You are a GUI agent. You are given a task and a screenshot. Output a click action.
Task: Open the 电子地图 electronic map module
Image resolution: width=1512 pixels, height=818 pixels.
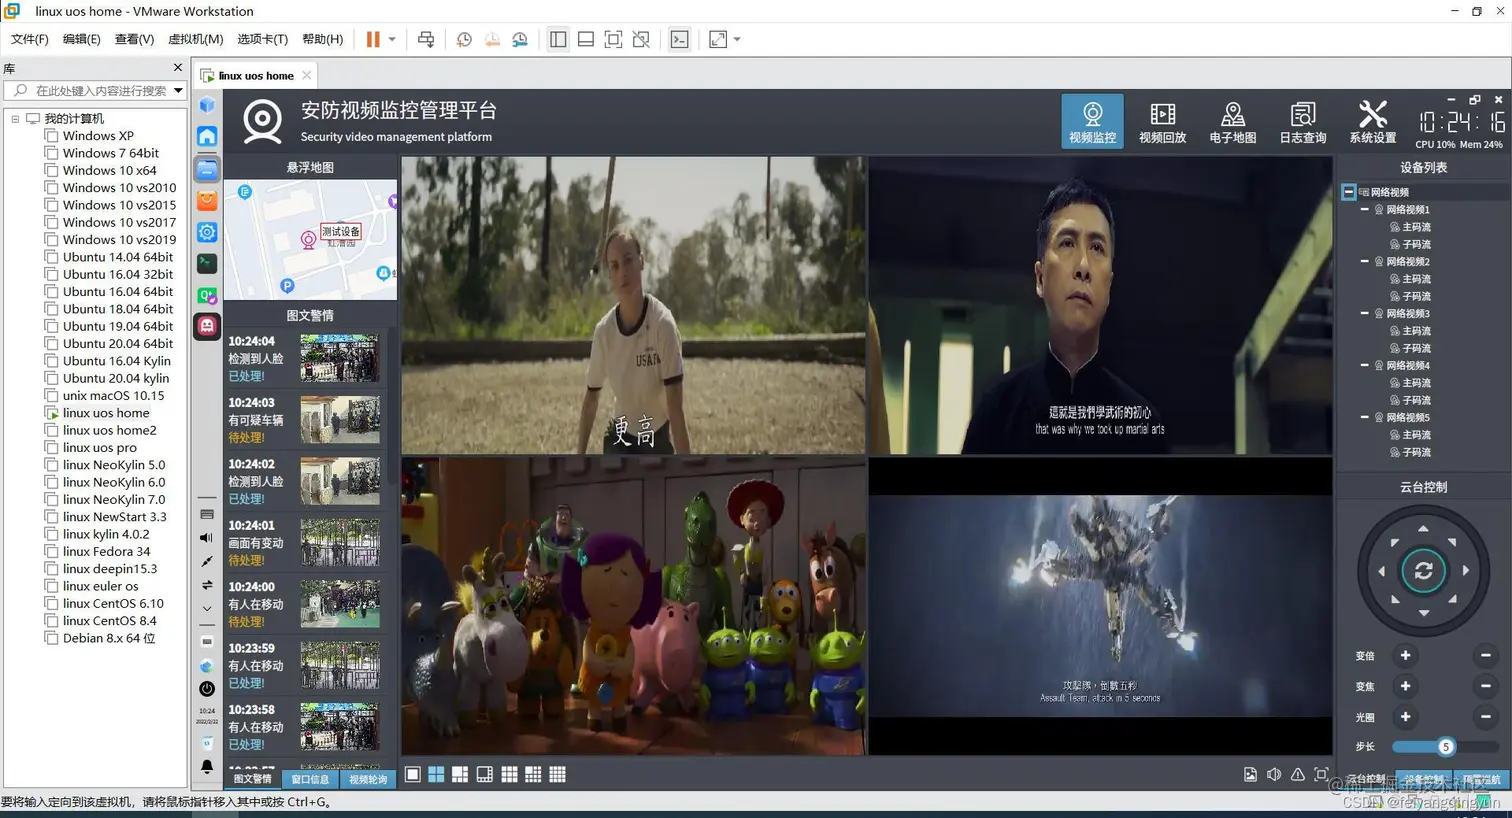pos(1232,122)
